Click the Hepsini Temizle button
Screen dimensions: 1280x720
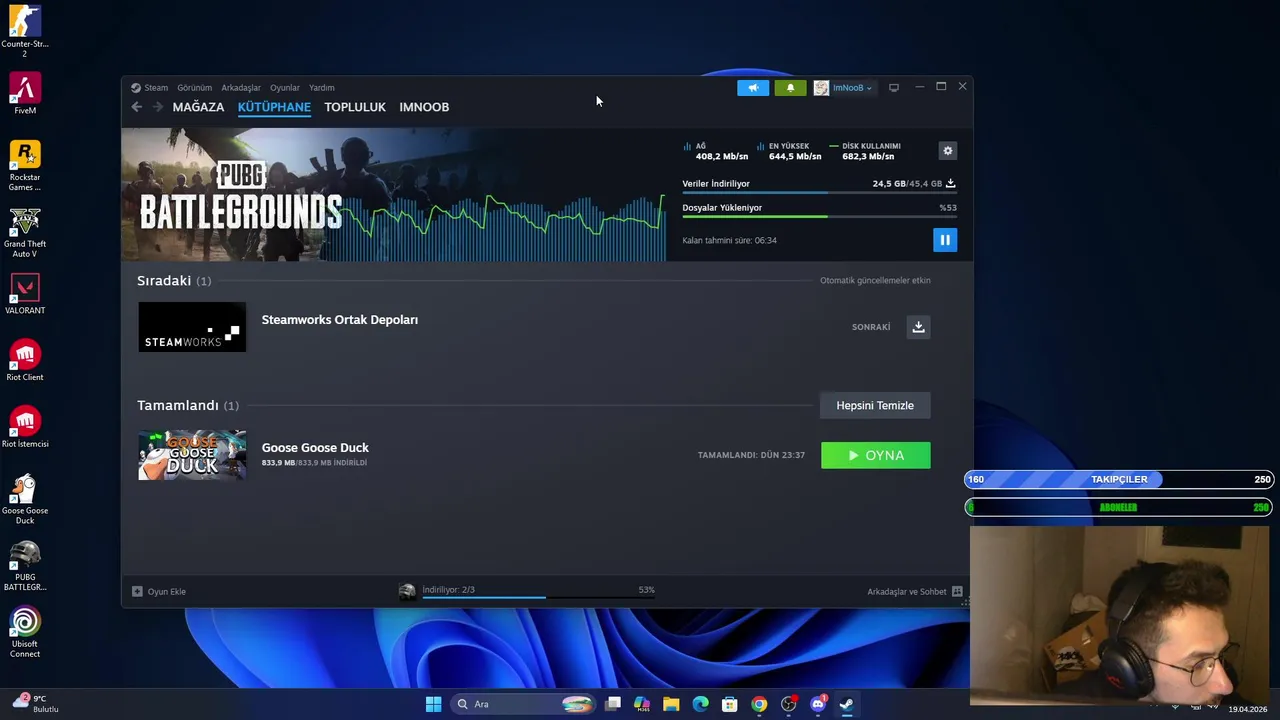point(875,405)
